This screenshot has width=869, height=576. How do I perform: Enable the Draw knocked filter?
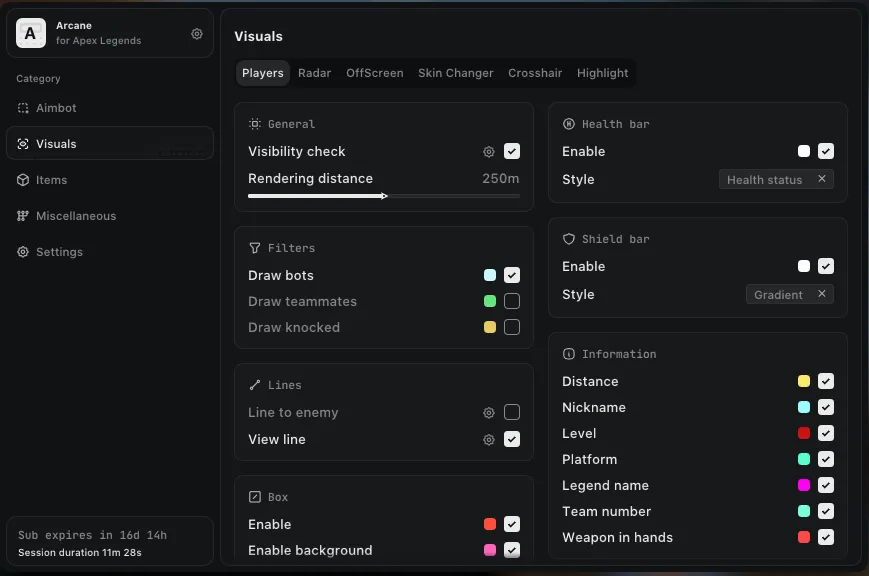pos(512,327)
